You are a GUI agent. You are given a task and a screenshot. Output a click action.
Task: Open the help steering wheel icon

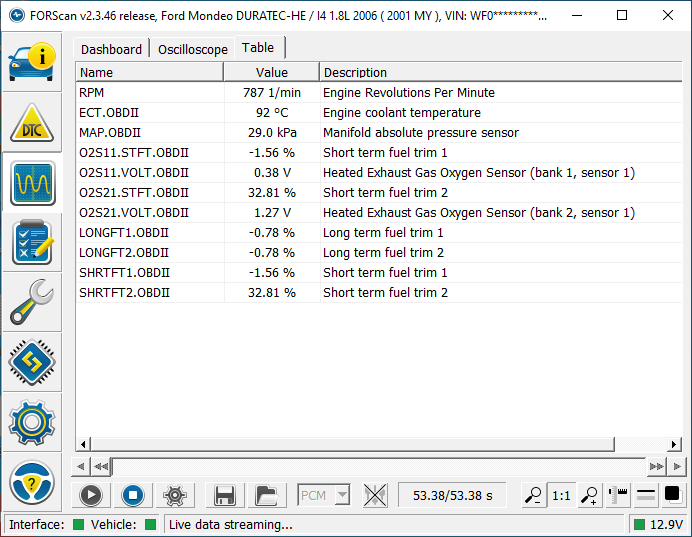click(x=32, y=484)
